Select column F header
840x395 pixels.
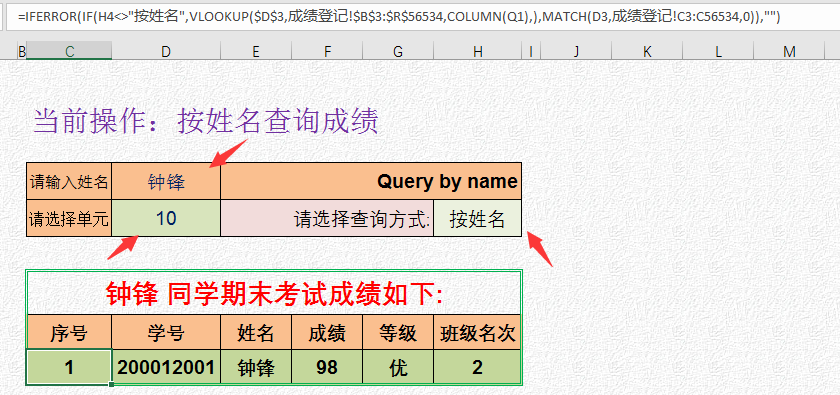coord(327,51)
